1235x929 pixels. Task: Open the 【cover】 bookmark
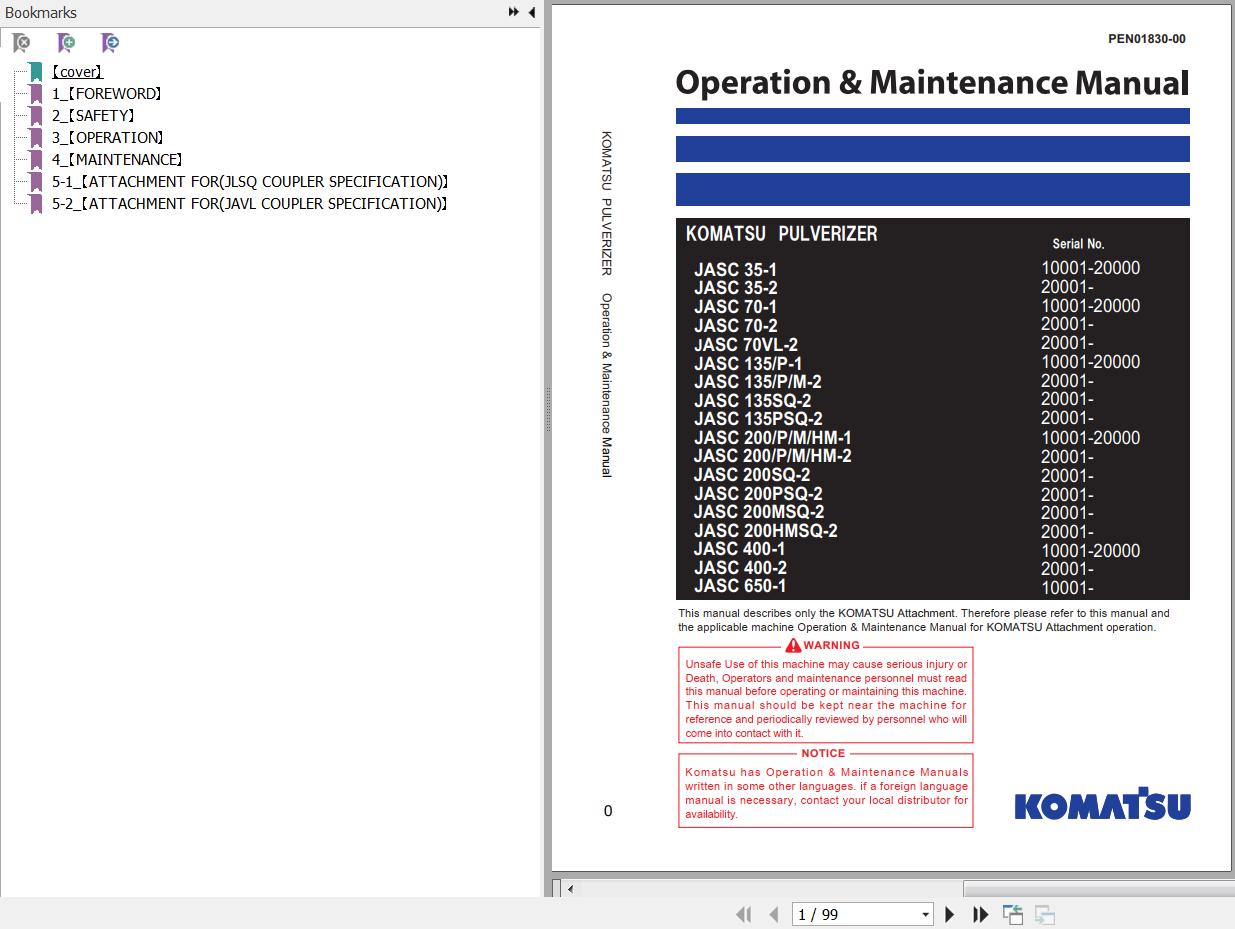pyautogui.click(x=77, y=72)
